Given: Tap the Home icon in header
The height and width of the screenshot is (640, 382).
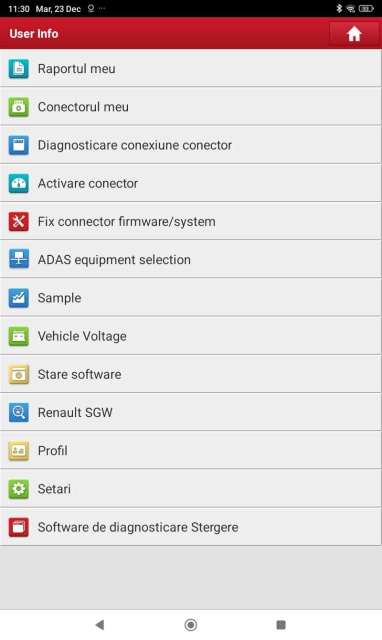Looking at the screenshot, I should pyautogui.click(x=354, y=33).
